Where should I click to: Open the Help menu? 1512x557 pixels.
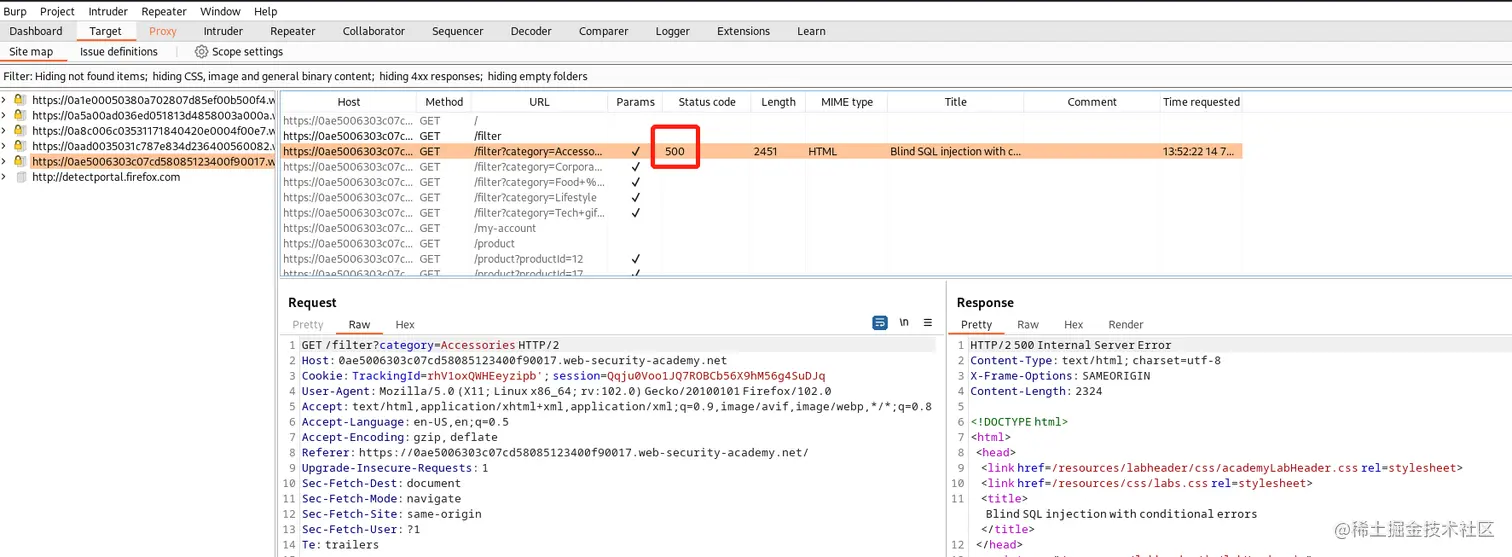(266, 11)
